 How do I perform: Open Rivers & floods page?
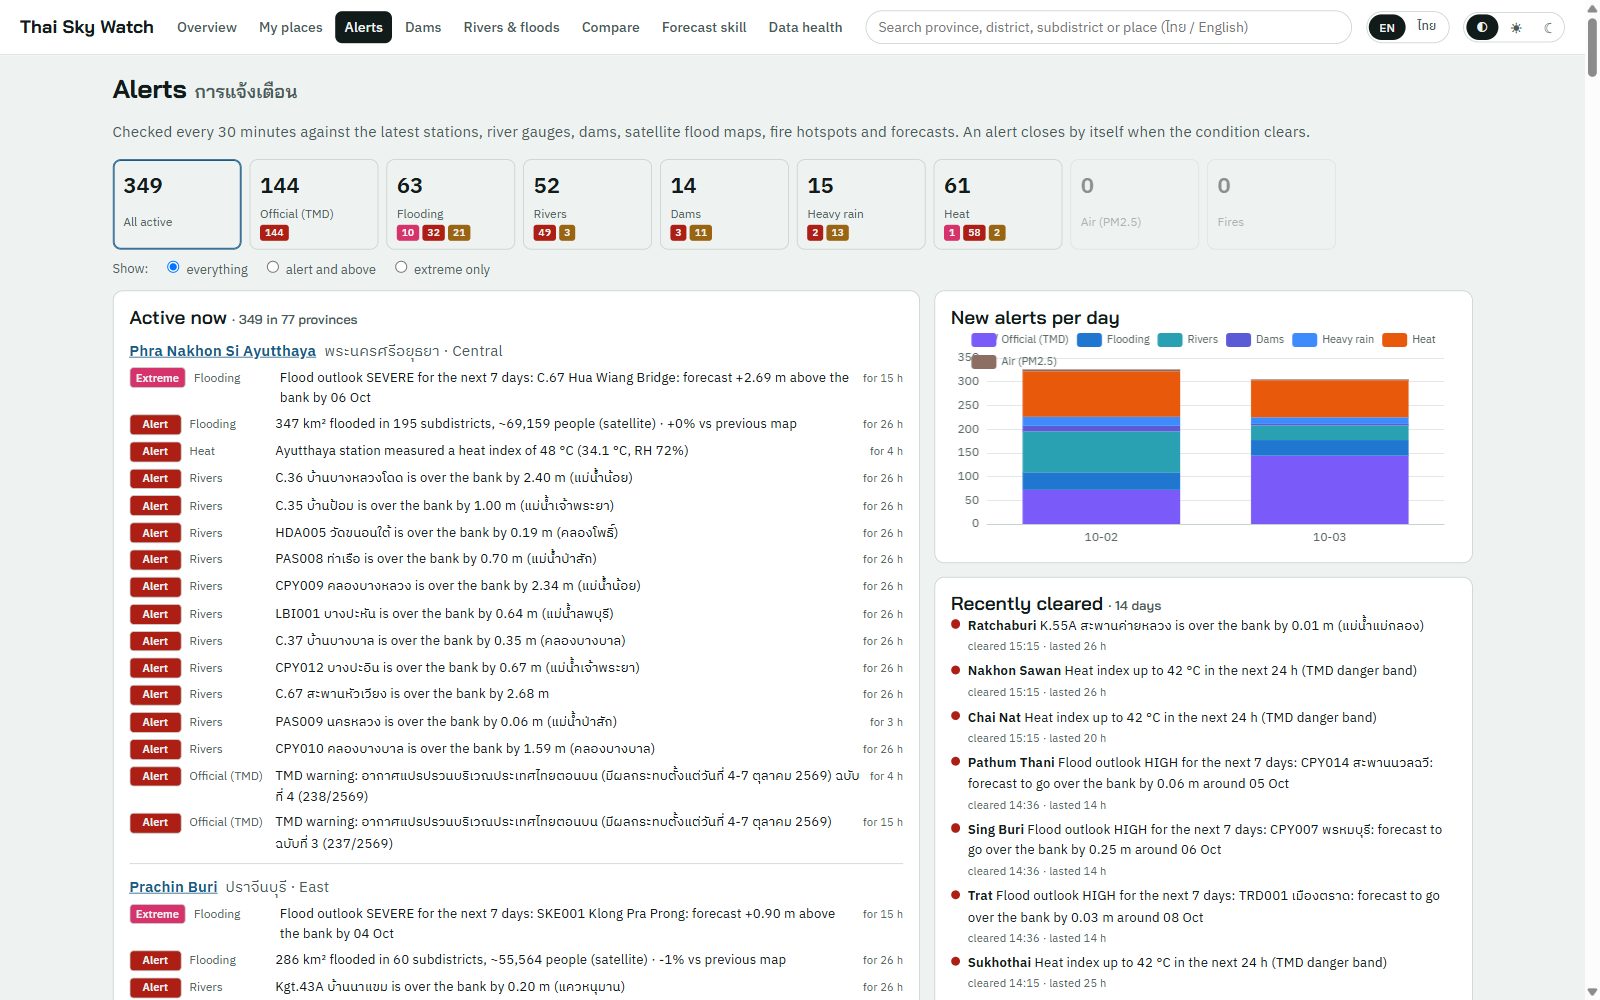pos(511,27)
